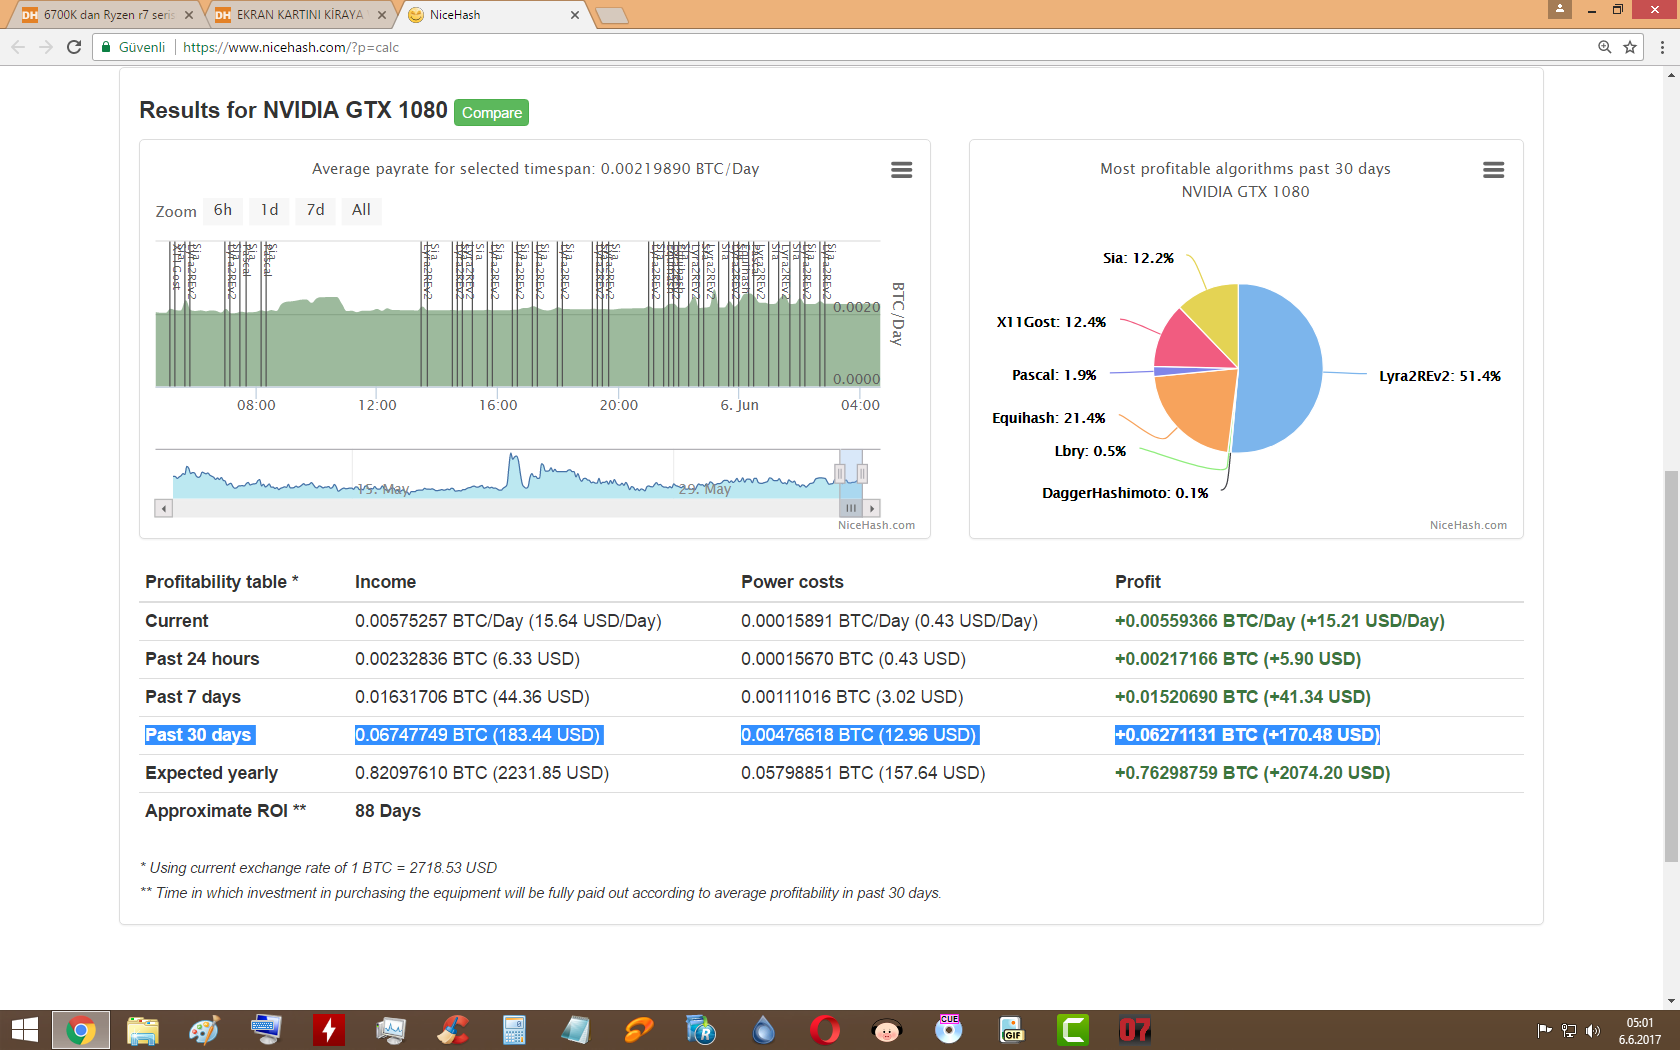Click the browser back arrow
Viewport: 1680px width, 1050px height.
[18, 47]
